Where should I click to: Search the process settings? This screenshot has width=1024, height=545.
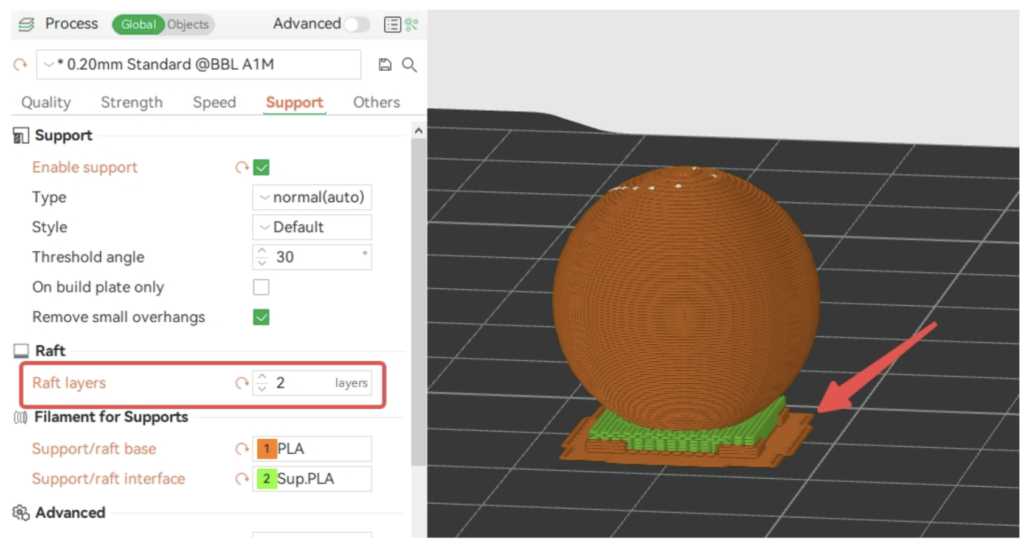coord(409,65)
